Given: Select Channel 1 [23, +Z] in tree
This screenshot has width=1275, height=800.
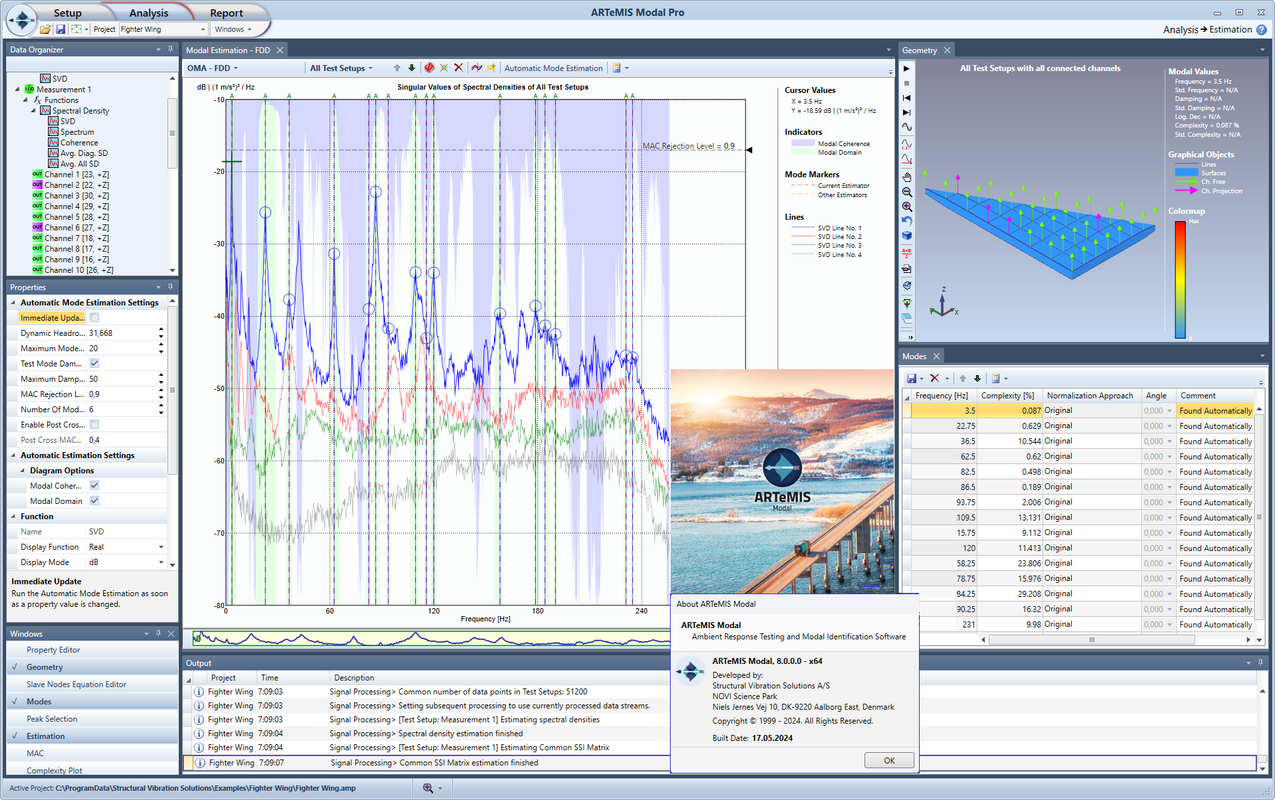Looking at the screenshot, I should click(78, 174).
